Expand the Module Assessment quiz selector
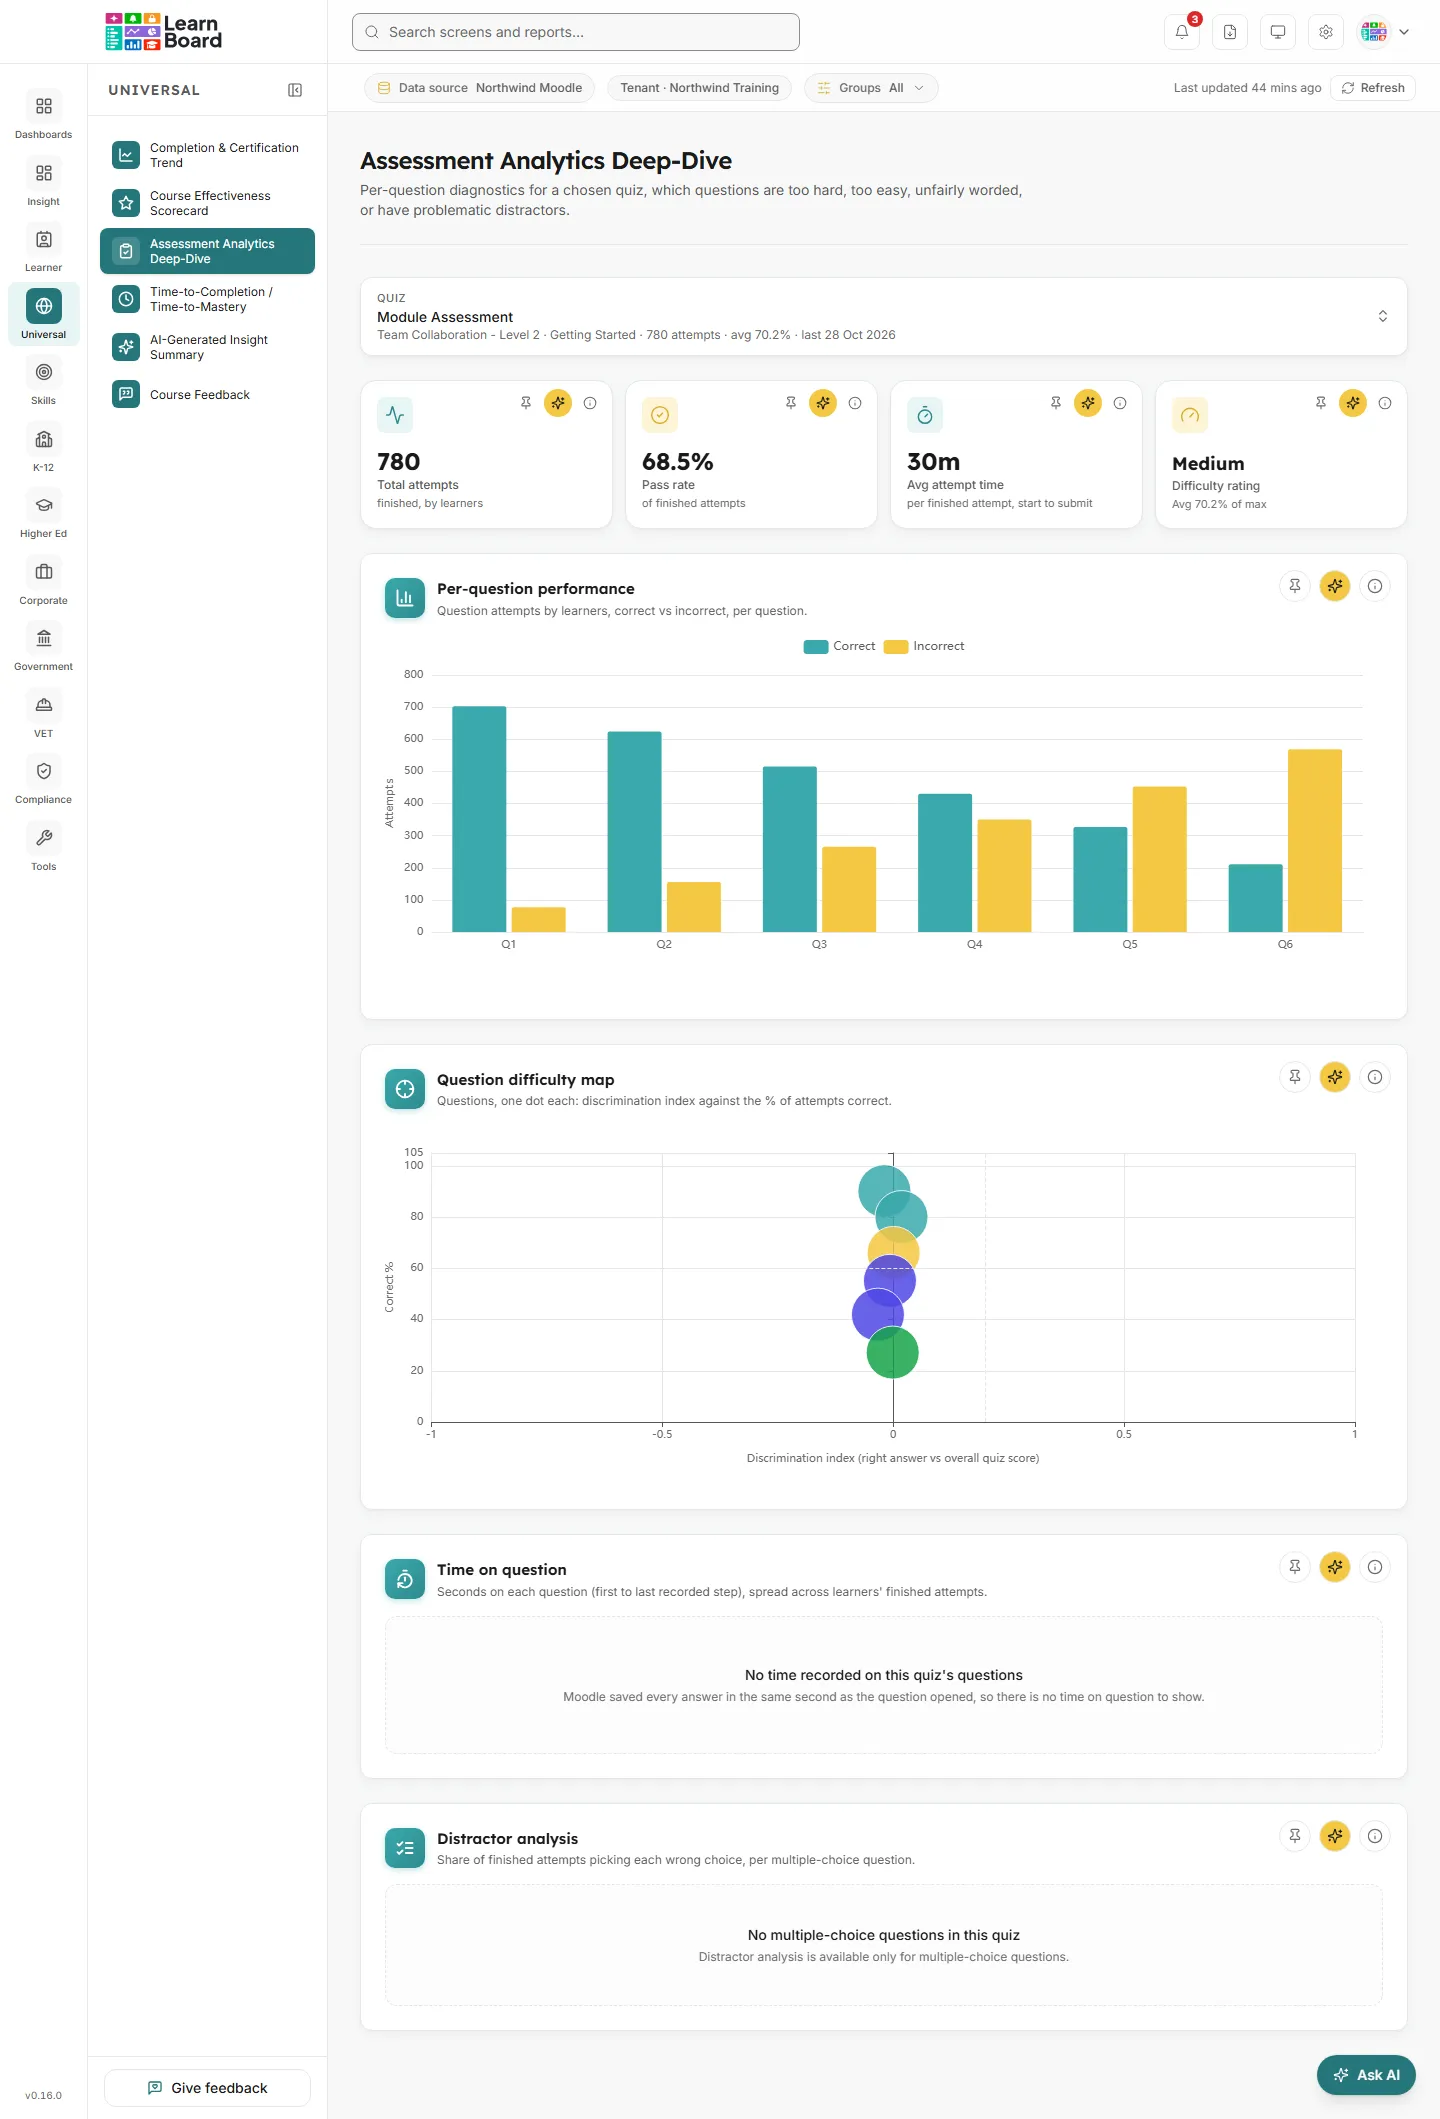Viewport: 1440px width, 2119px height. [x=883, y=316]
